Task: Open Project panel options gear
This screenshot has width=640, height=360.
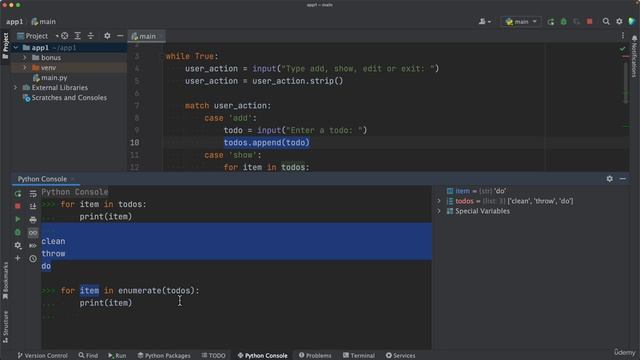Action: click(x=107, y=36)
